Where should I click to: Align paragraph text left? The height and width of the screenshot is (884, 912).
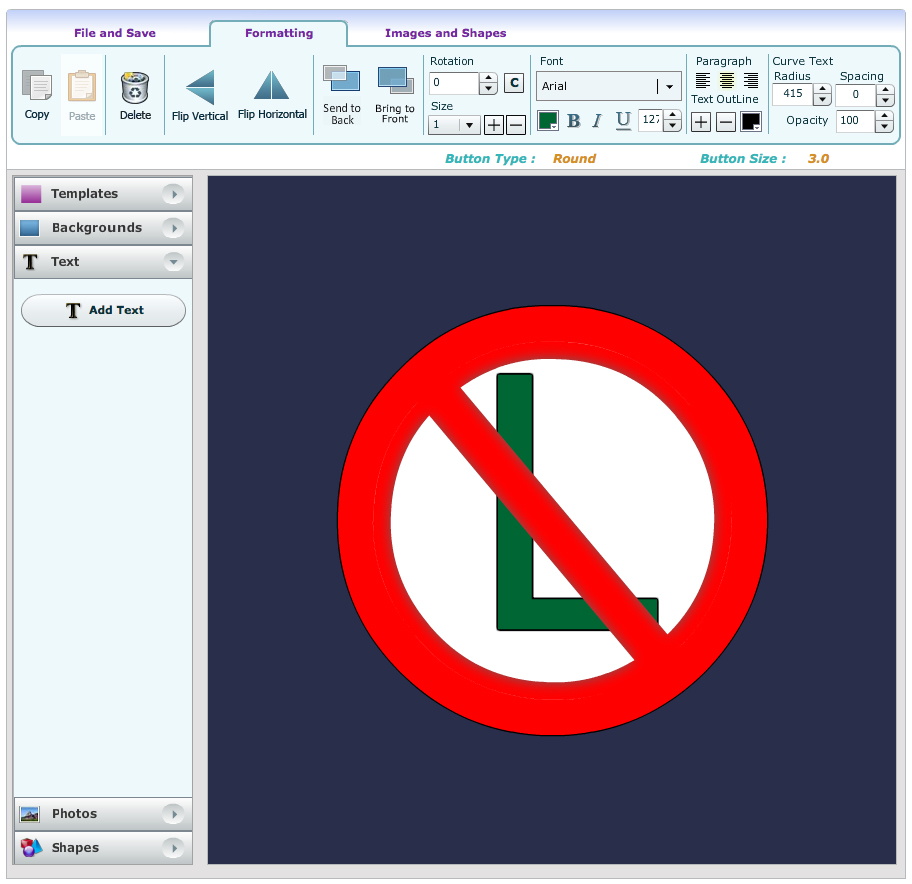[x=703, y=80]
